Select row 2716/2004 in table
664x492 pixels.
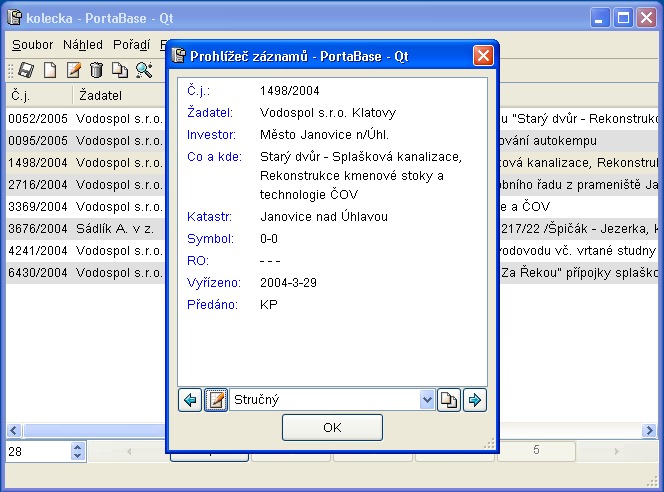pyautogui.click(x=86, y=185)
